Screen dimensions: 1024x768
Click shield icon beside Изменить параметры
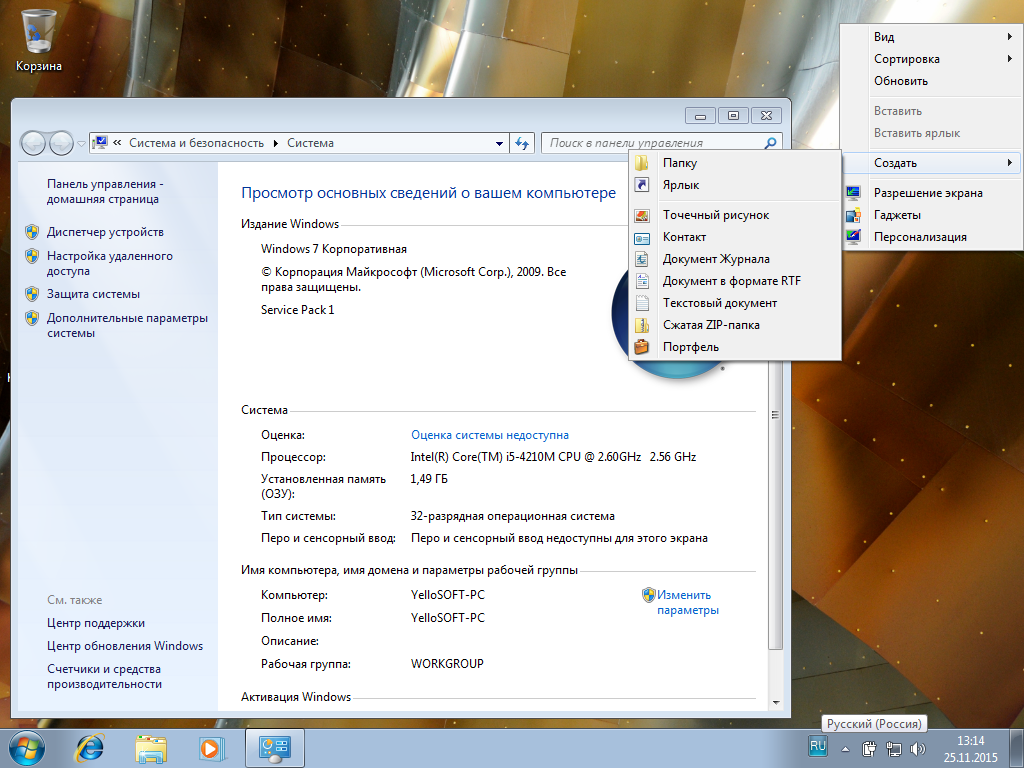pos(648,595)
